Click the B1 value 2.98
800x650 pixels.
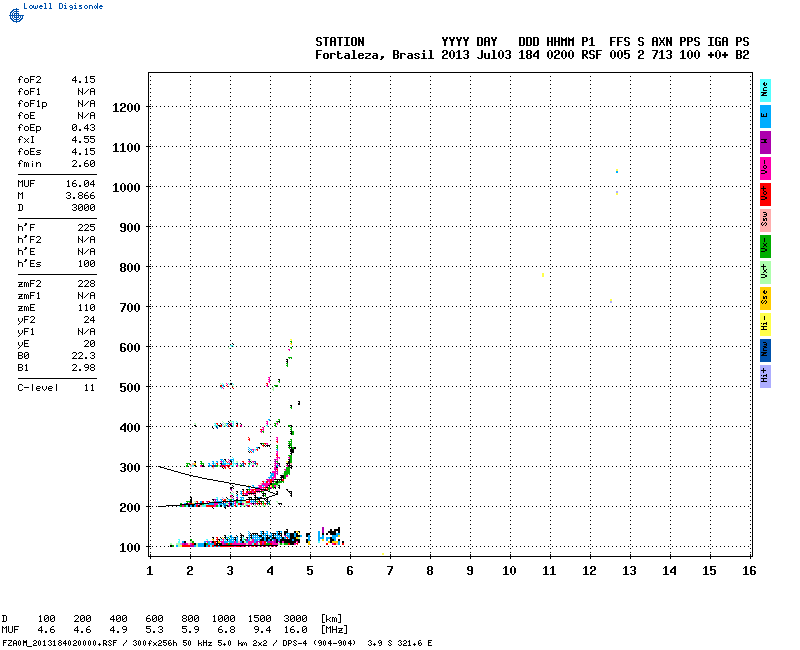tap(83, 368)
